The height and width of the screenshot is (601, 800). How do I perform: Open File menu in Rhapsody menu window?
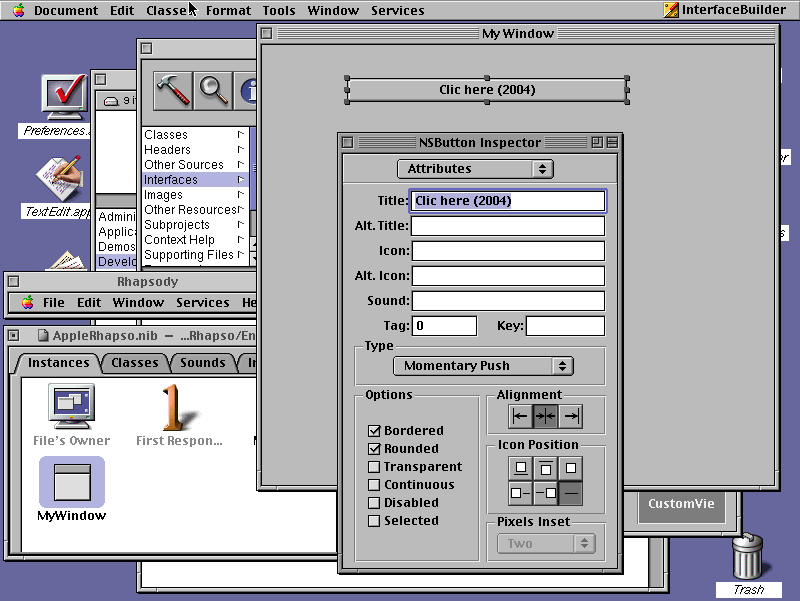[x=54, y=303]
